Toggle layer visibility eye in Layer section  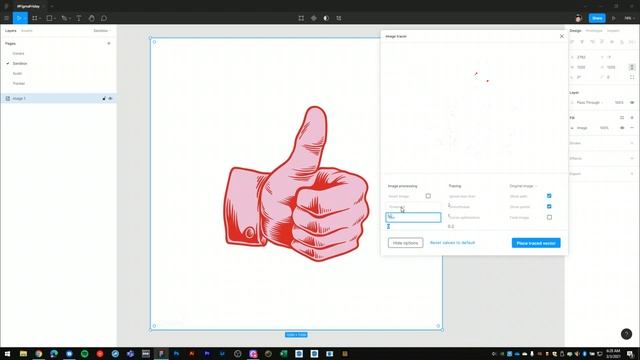(632, 102)
